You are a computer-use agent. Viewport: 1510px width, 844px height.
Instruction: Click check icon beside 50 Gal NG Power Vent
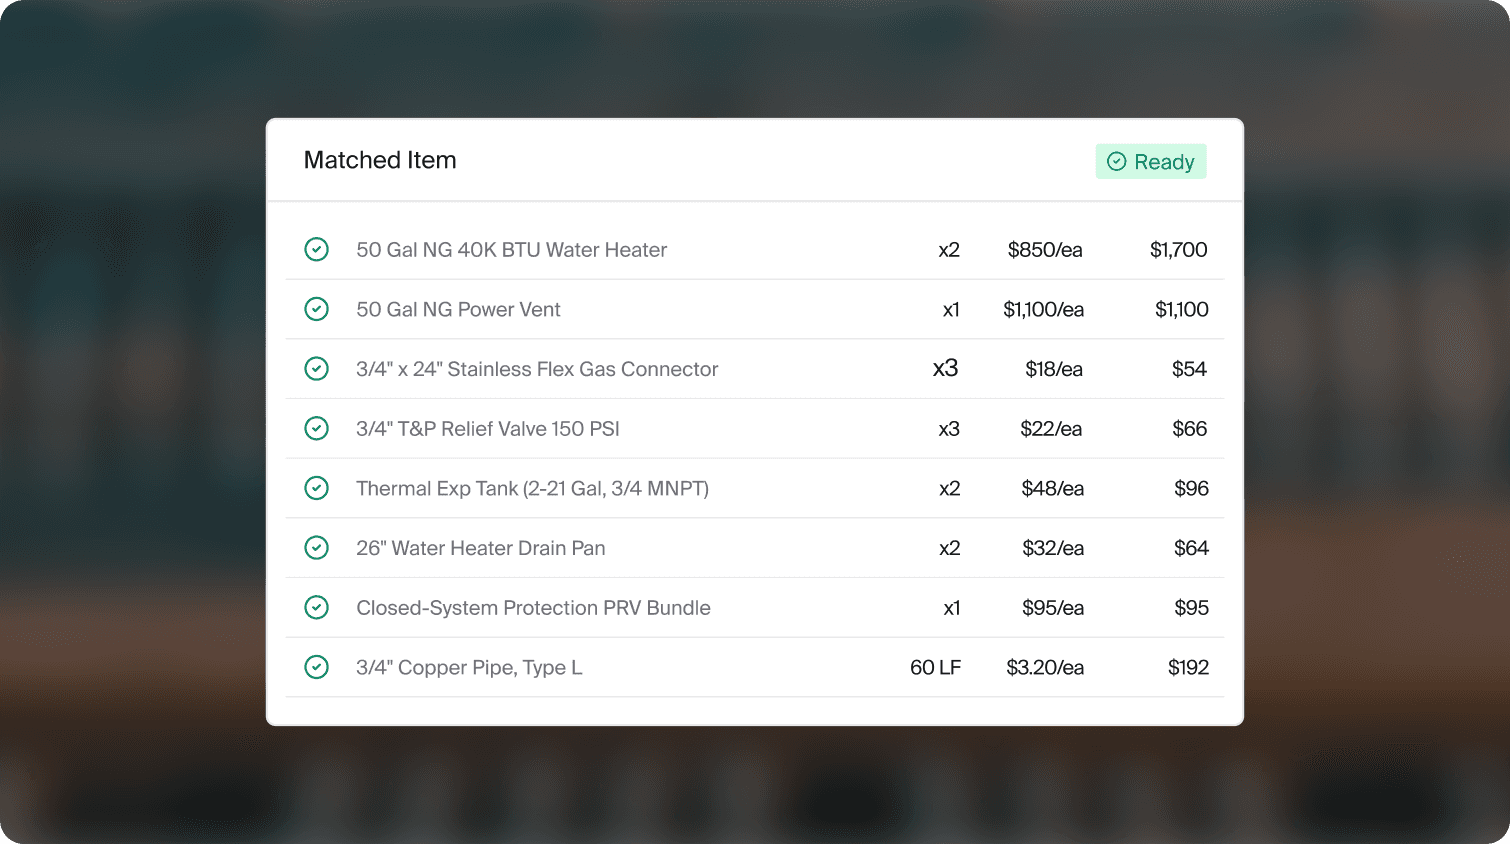(x=316, y=309)
